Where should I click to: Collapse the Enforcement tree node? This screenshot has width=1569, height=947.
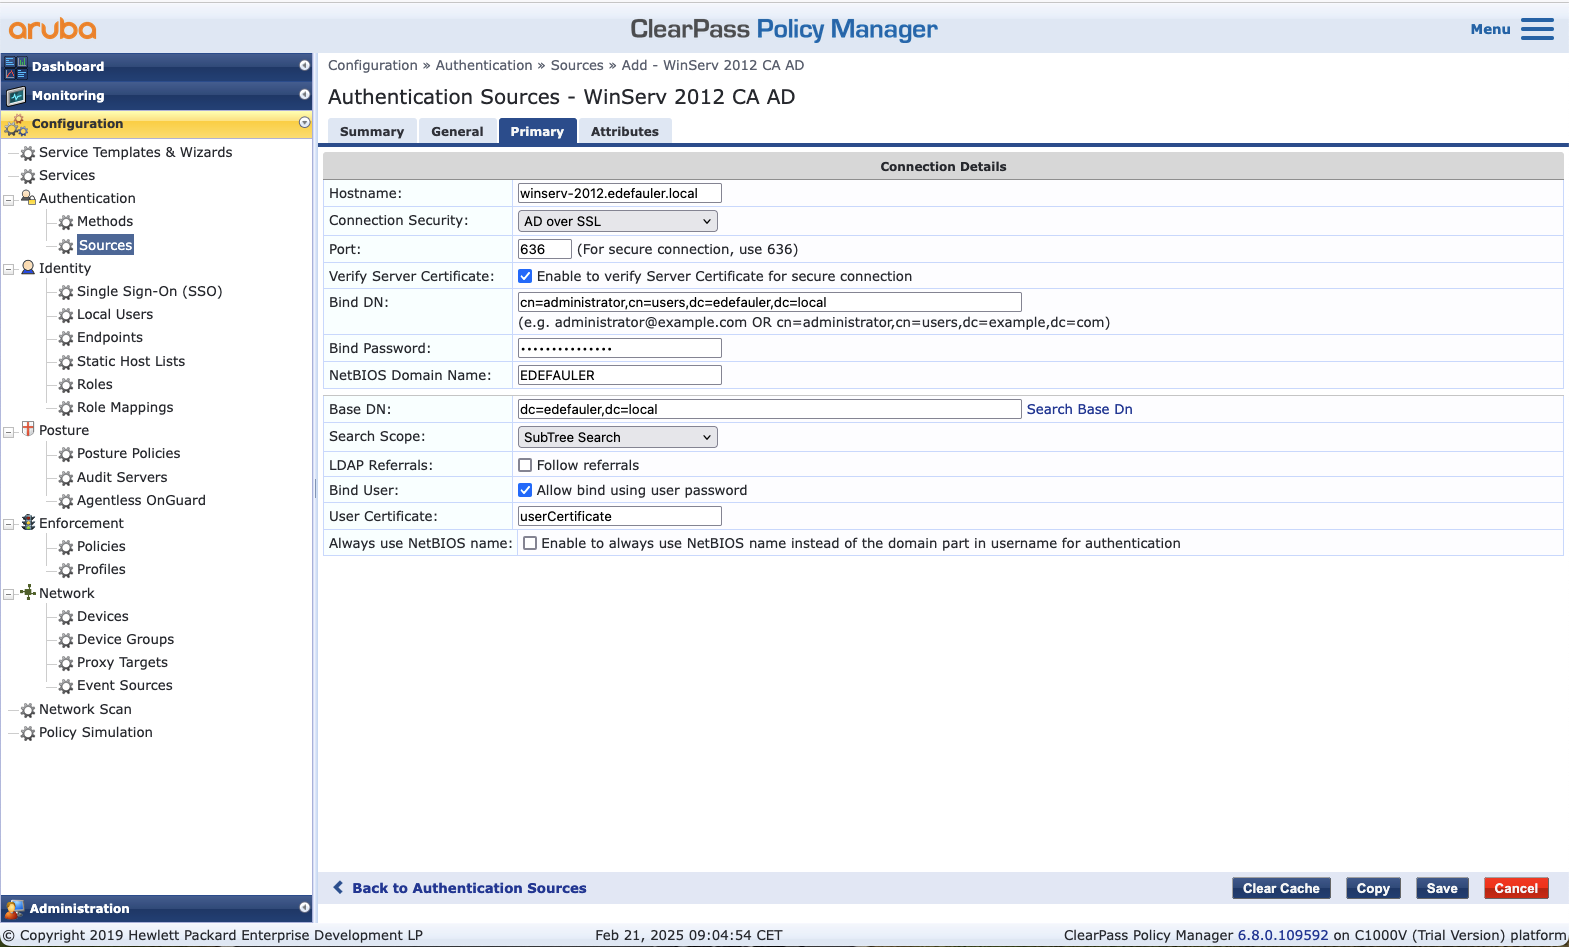pos(9,524)
